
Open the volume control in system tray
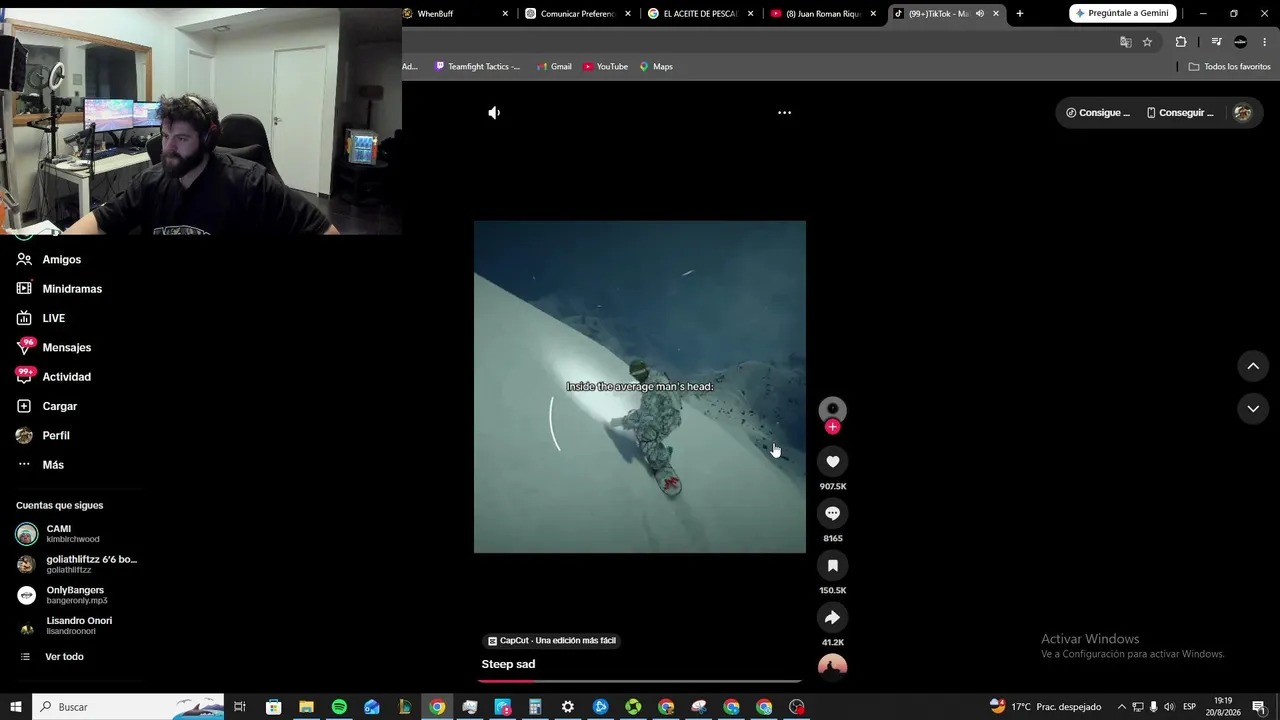point(1169,707)
